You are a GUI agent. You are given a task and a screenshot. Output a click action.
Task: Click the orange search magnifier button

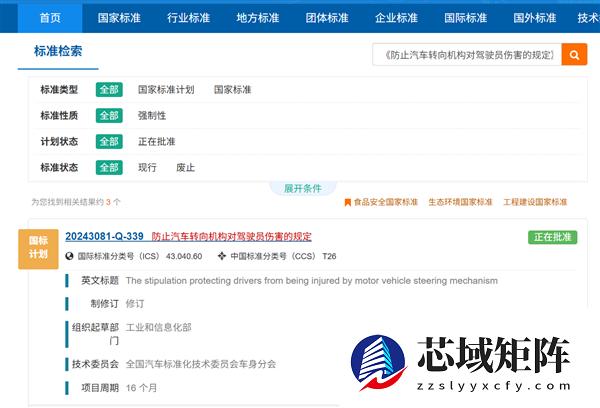[574, 55]
